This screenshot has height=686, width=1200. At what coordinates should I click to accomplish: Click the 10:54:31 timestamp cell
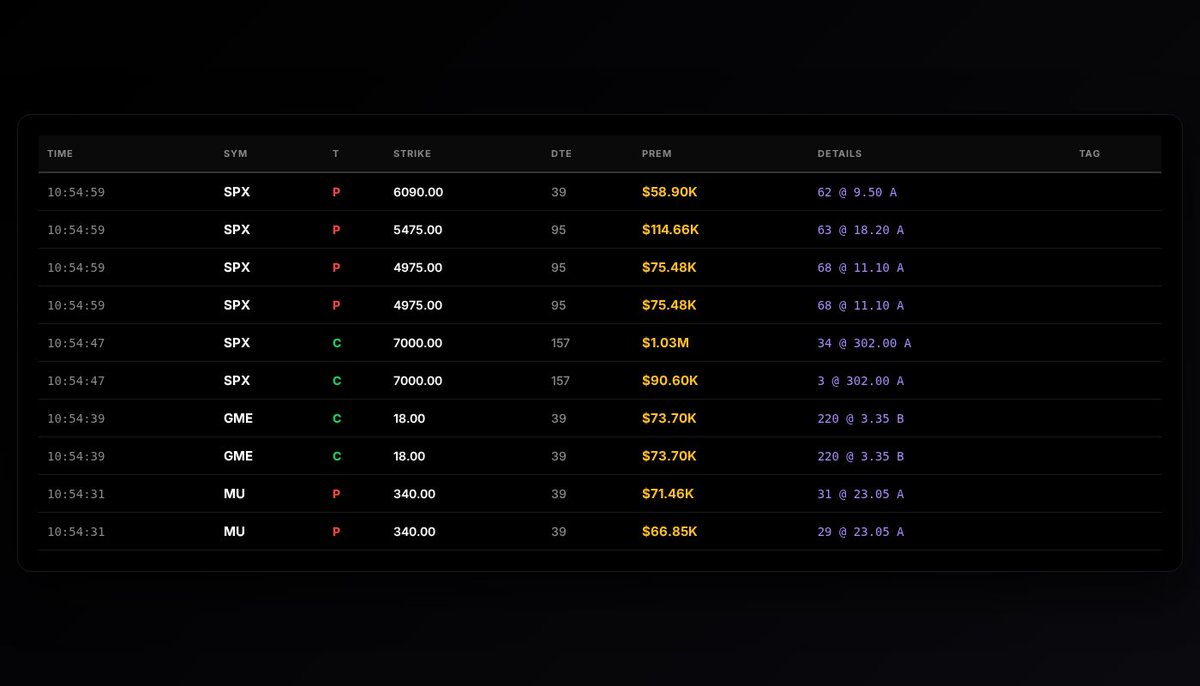75,494
